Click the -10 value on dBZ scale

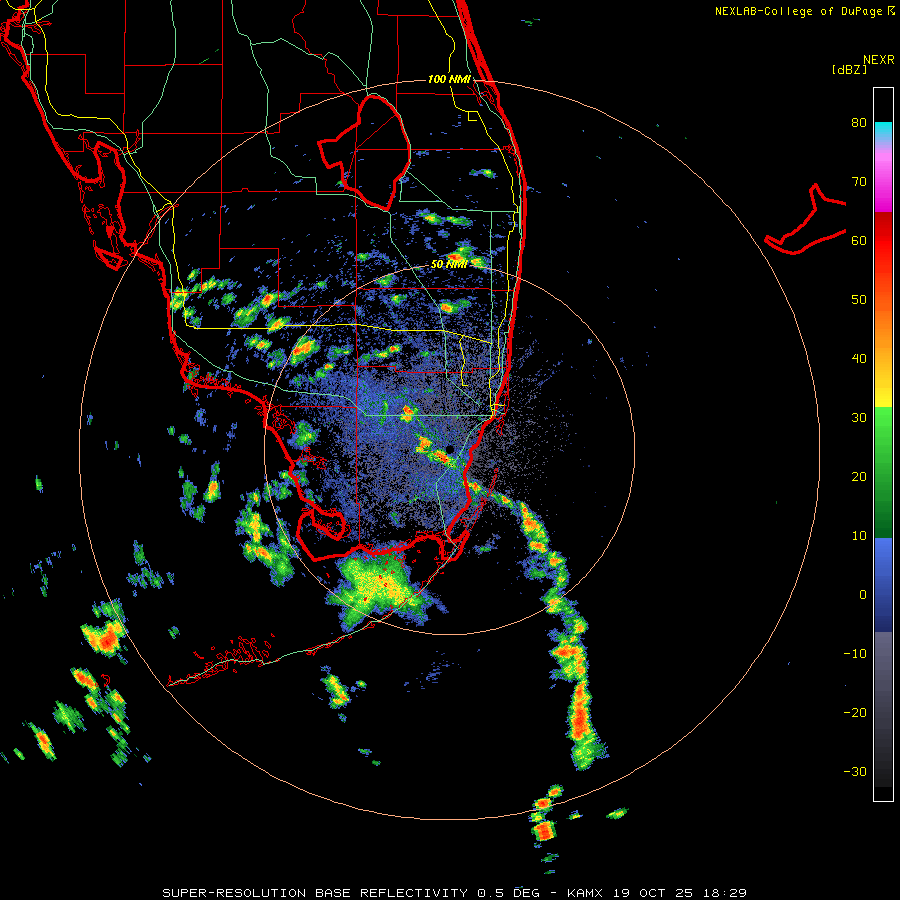[x=855, y=654]
